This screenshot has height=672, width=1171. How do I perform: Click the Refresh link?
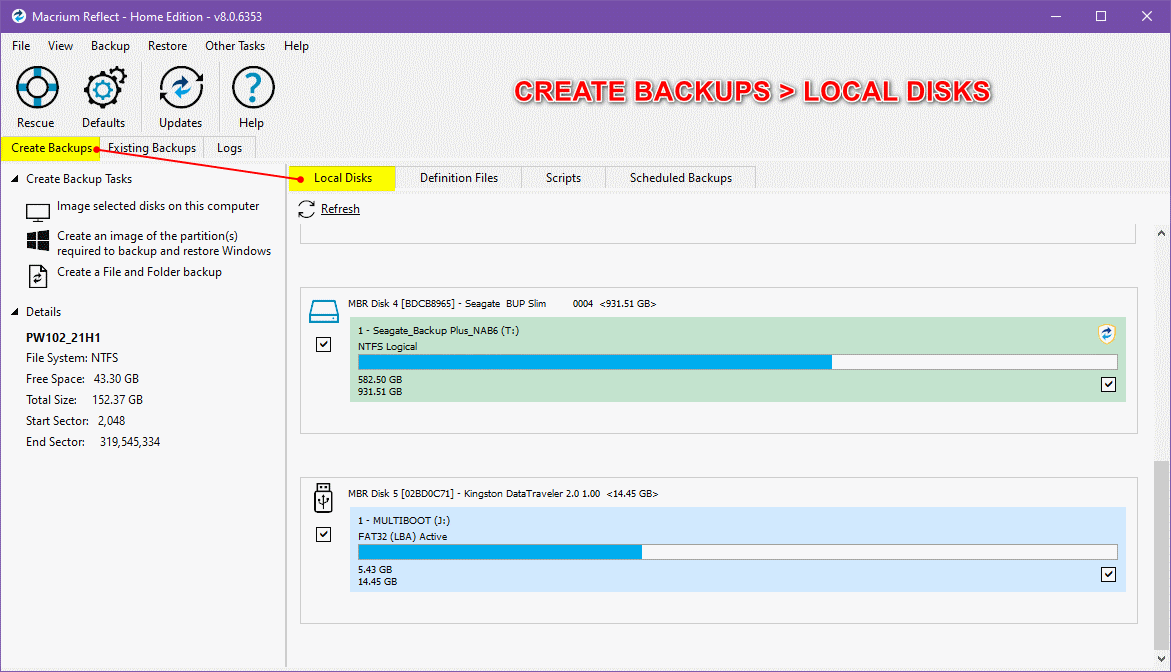341,209
